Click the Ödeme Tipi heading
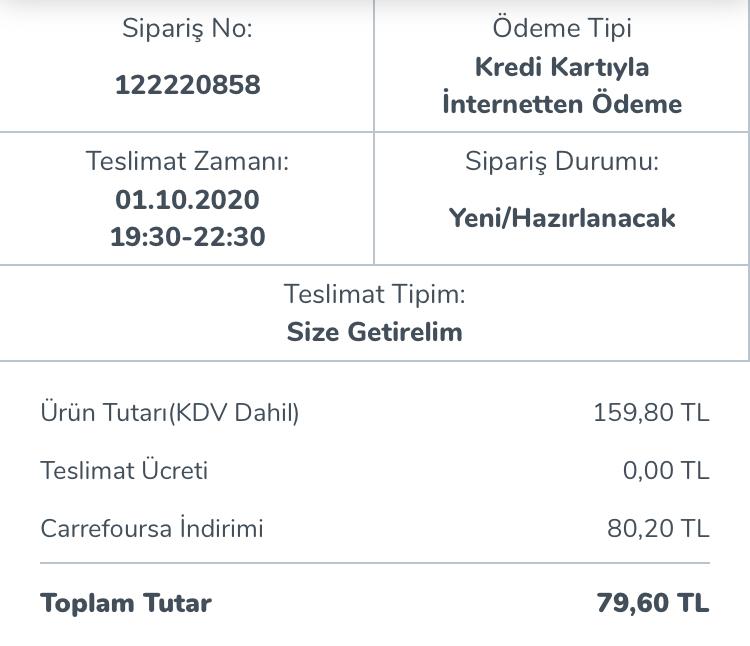 coord(562,28)
